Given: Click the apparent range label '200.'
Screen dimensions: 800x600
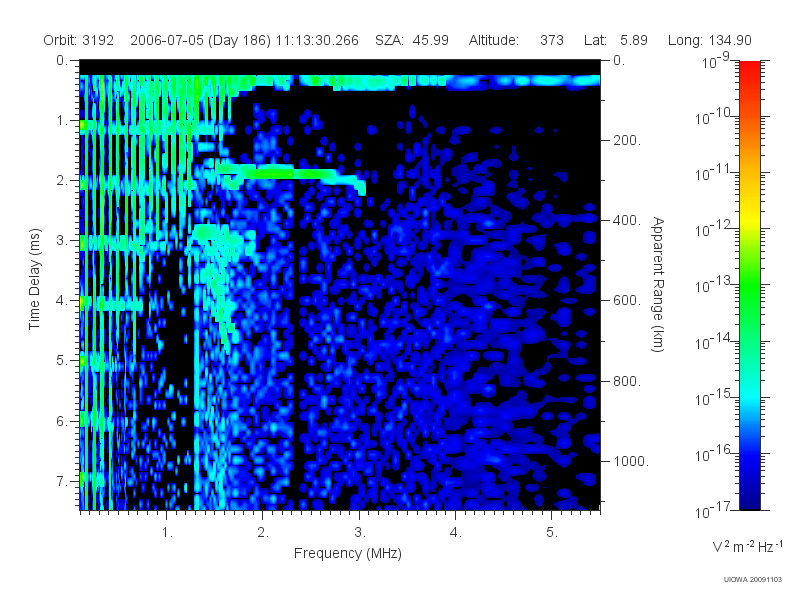Looking at the screenshot, I should click(627, 140).
